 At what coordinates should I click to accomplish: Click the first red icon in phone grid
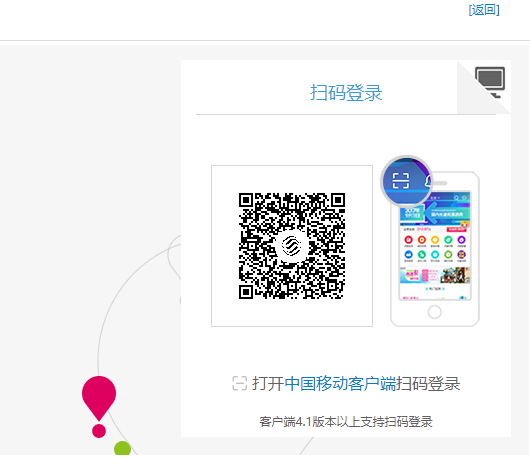click(408, 240)
